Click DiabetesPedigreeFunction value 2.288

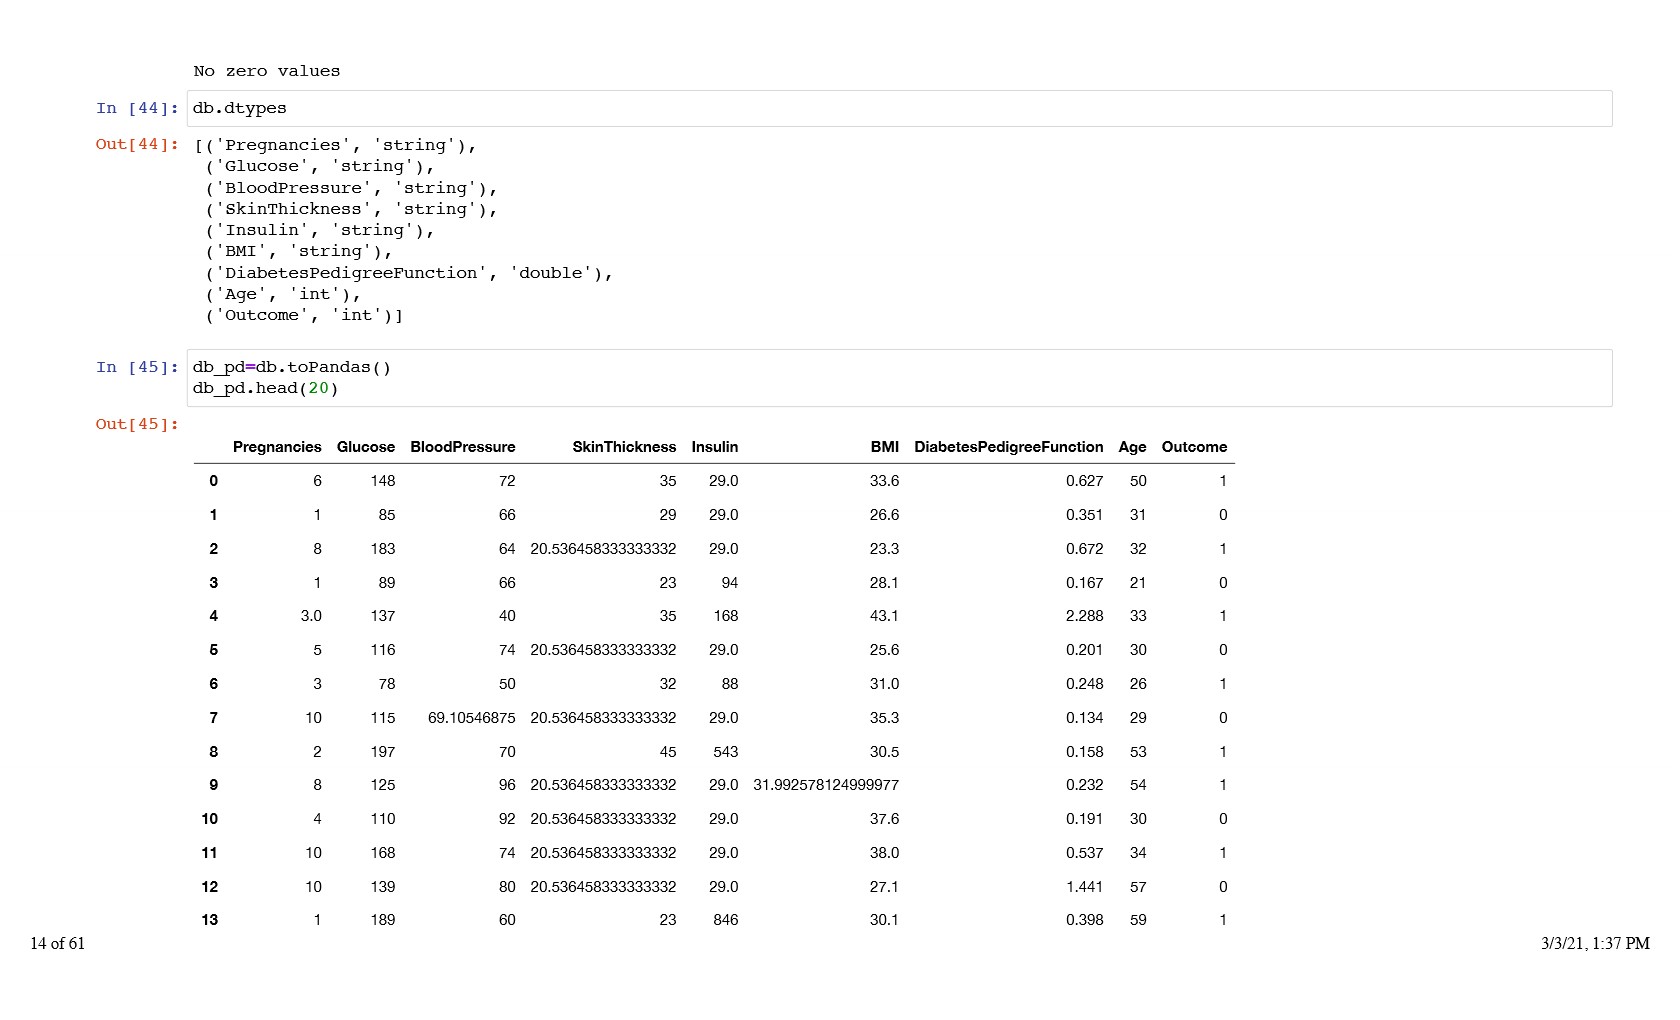pyautogui.click(x=1084, y=616)
